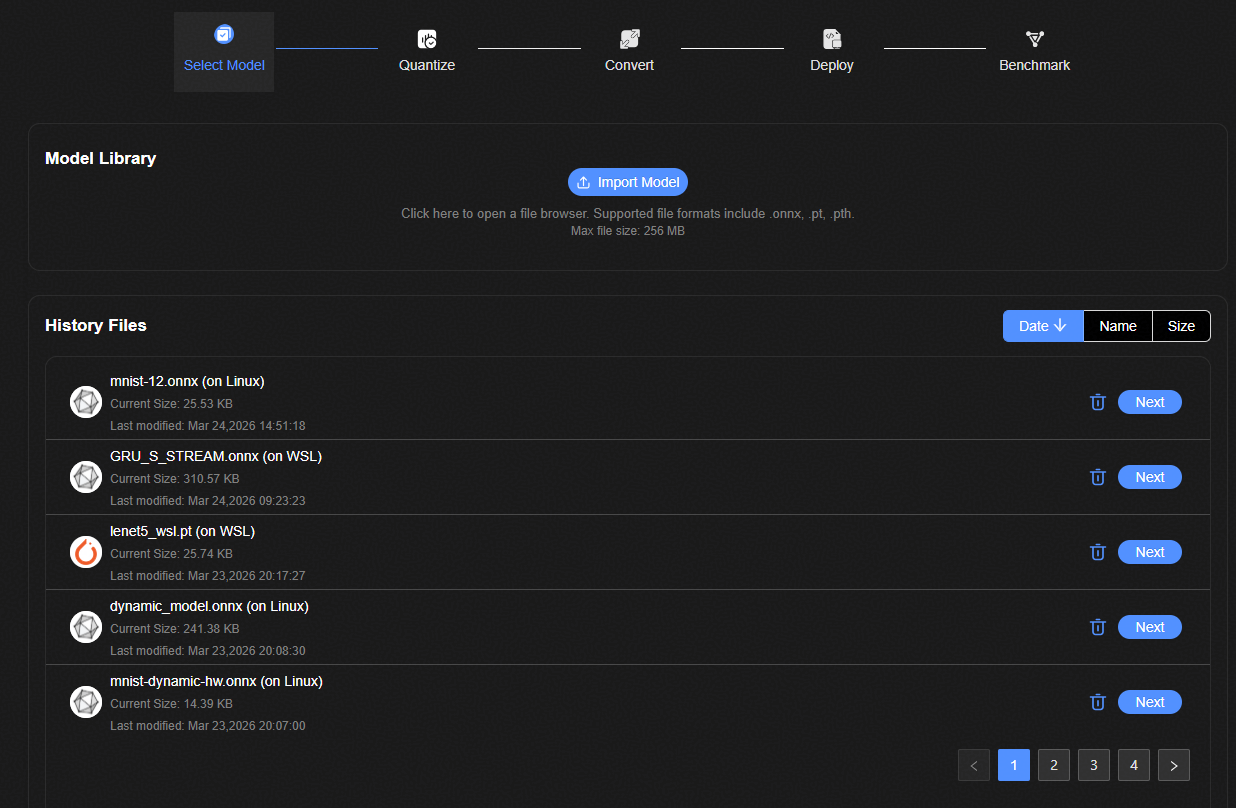Select the Select Model step tab
This screenshot has height=808, width=1236.
coord(224,52)
